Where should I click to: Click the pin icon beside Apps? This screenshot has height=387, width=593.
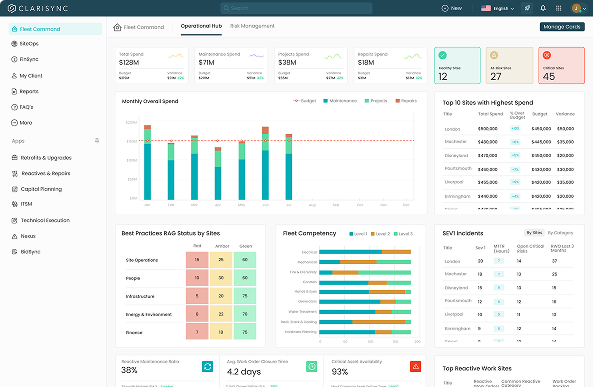pyautogui.click(x=97, y=140)
